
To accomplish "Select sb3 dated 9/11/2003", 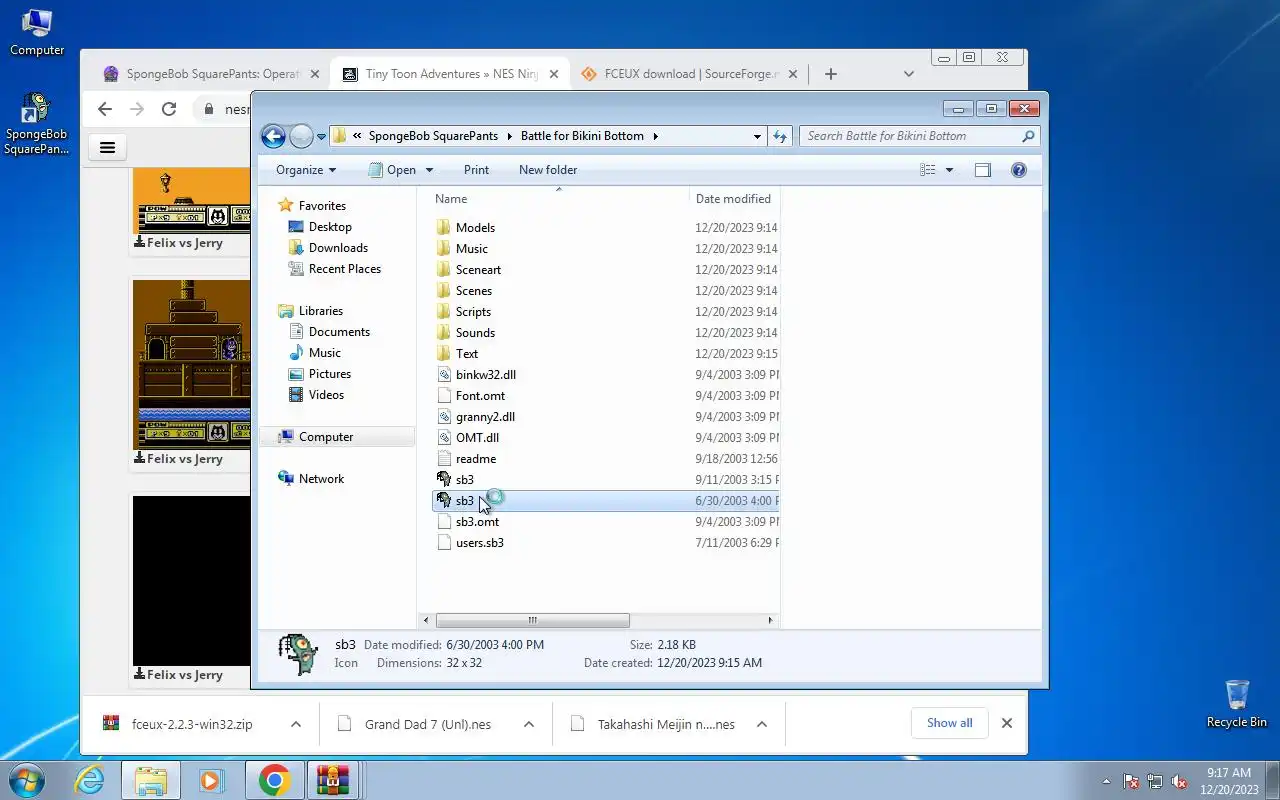I will [464, 480].
